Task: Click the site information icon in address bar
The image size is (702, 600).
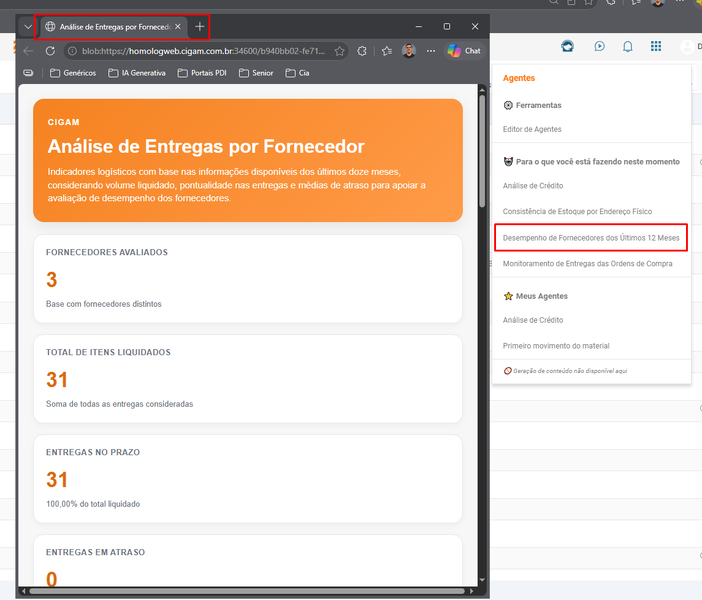Action: tap(72, 51)
